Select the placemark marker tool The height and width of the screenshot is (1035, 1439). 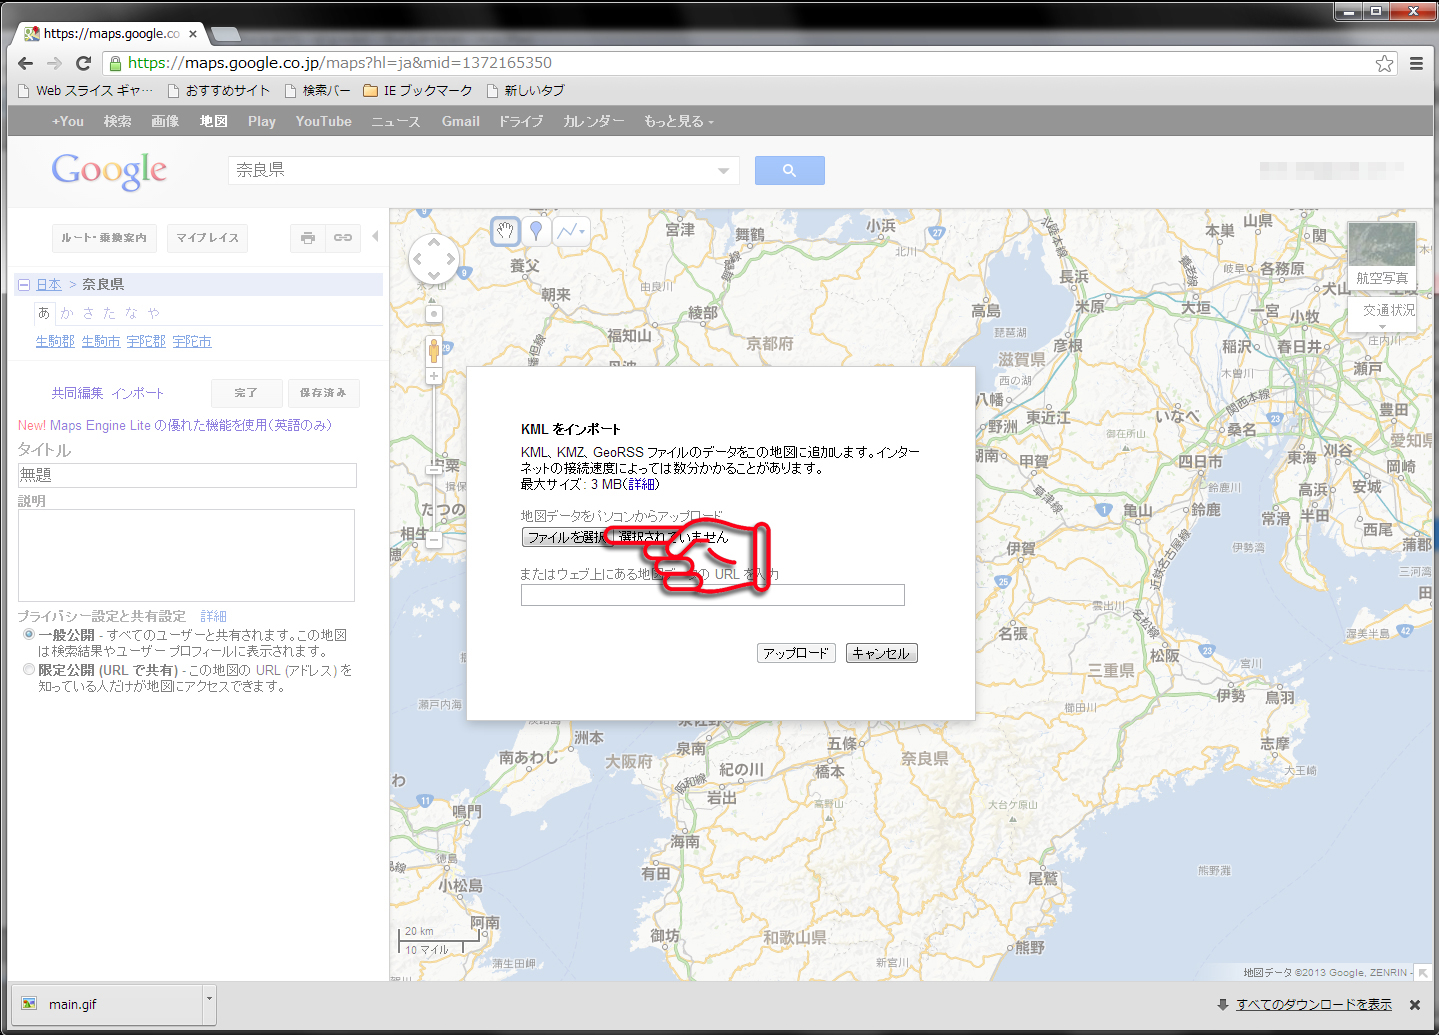click(536, 232)
